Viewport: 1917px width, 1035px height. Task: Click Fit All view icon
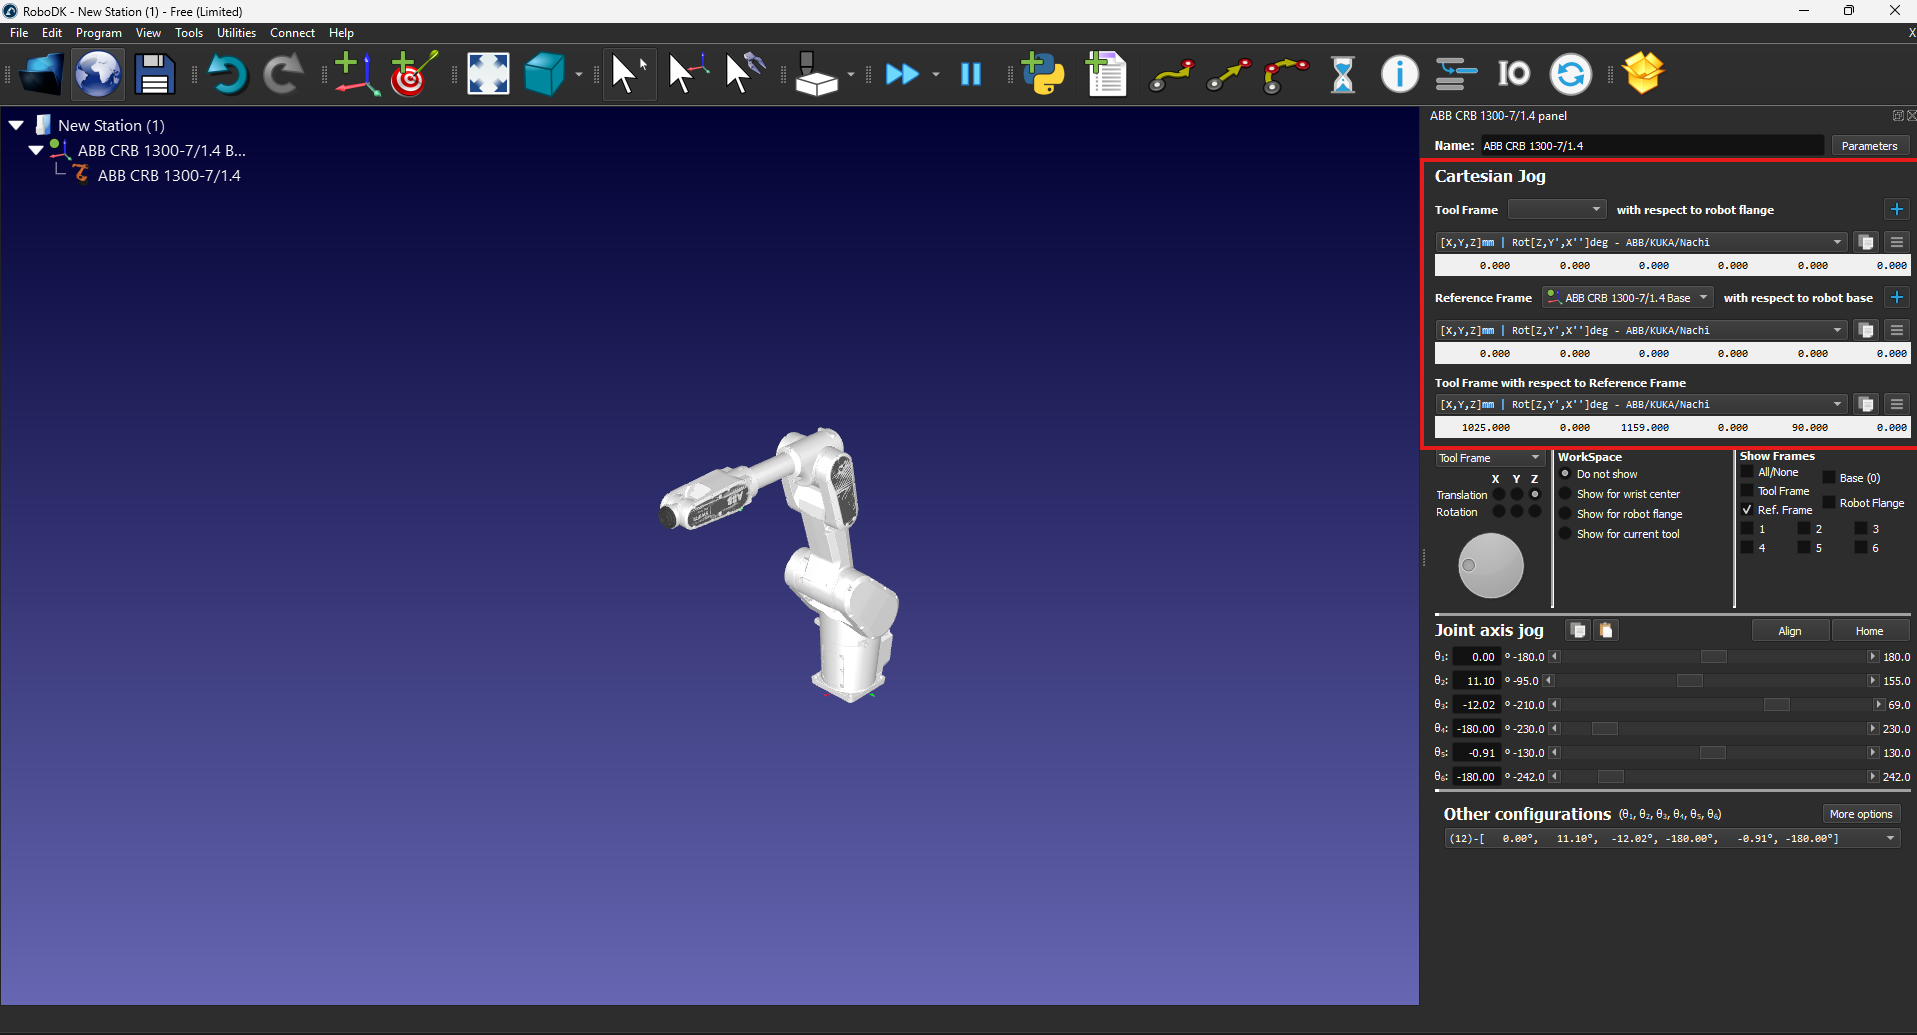[488, 74]
